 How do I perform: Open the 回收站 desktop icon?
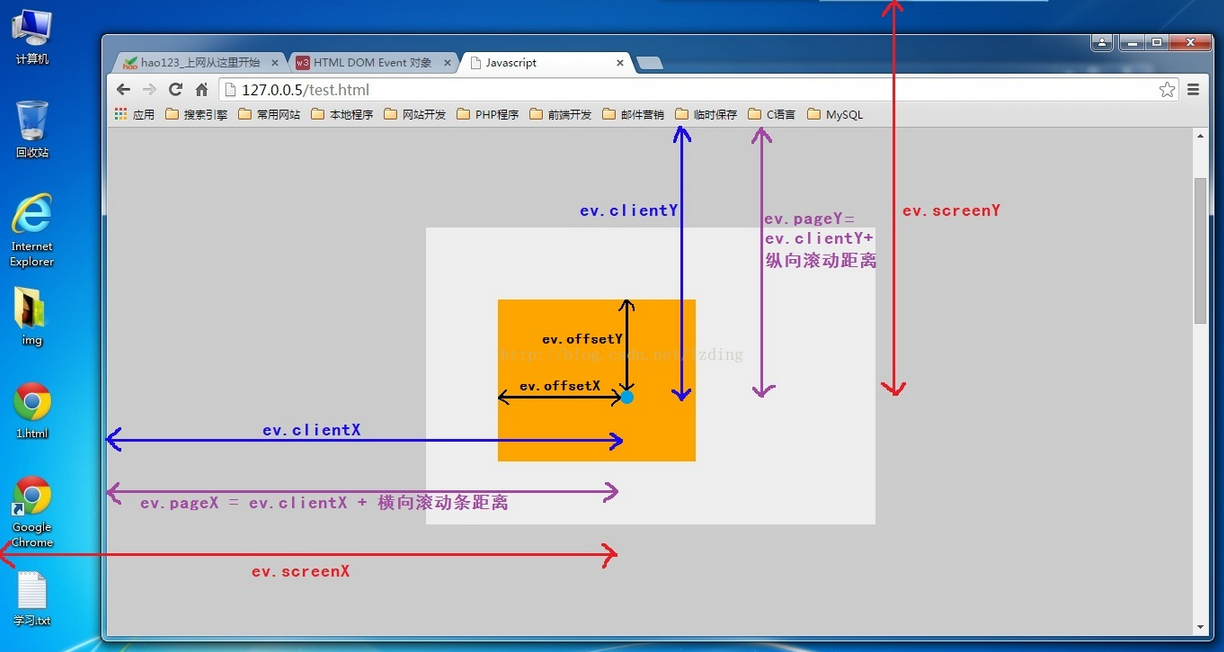click(31, 120)
